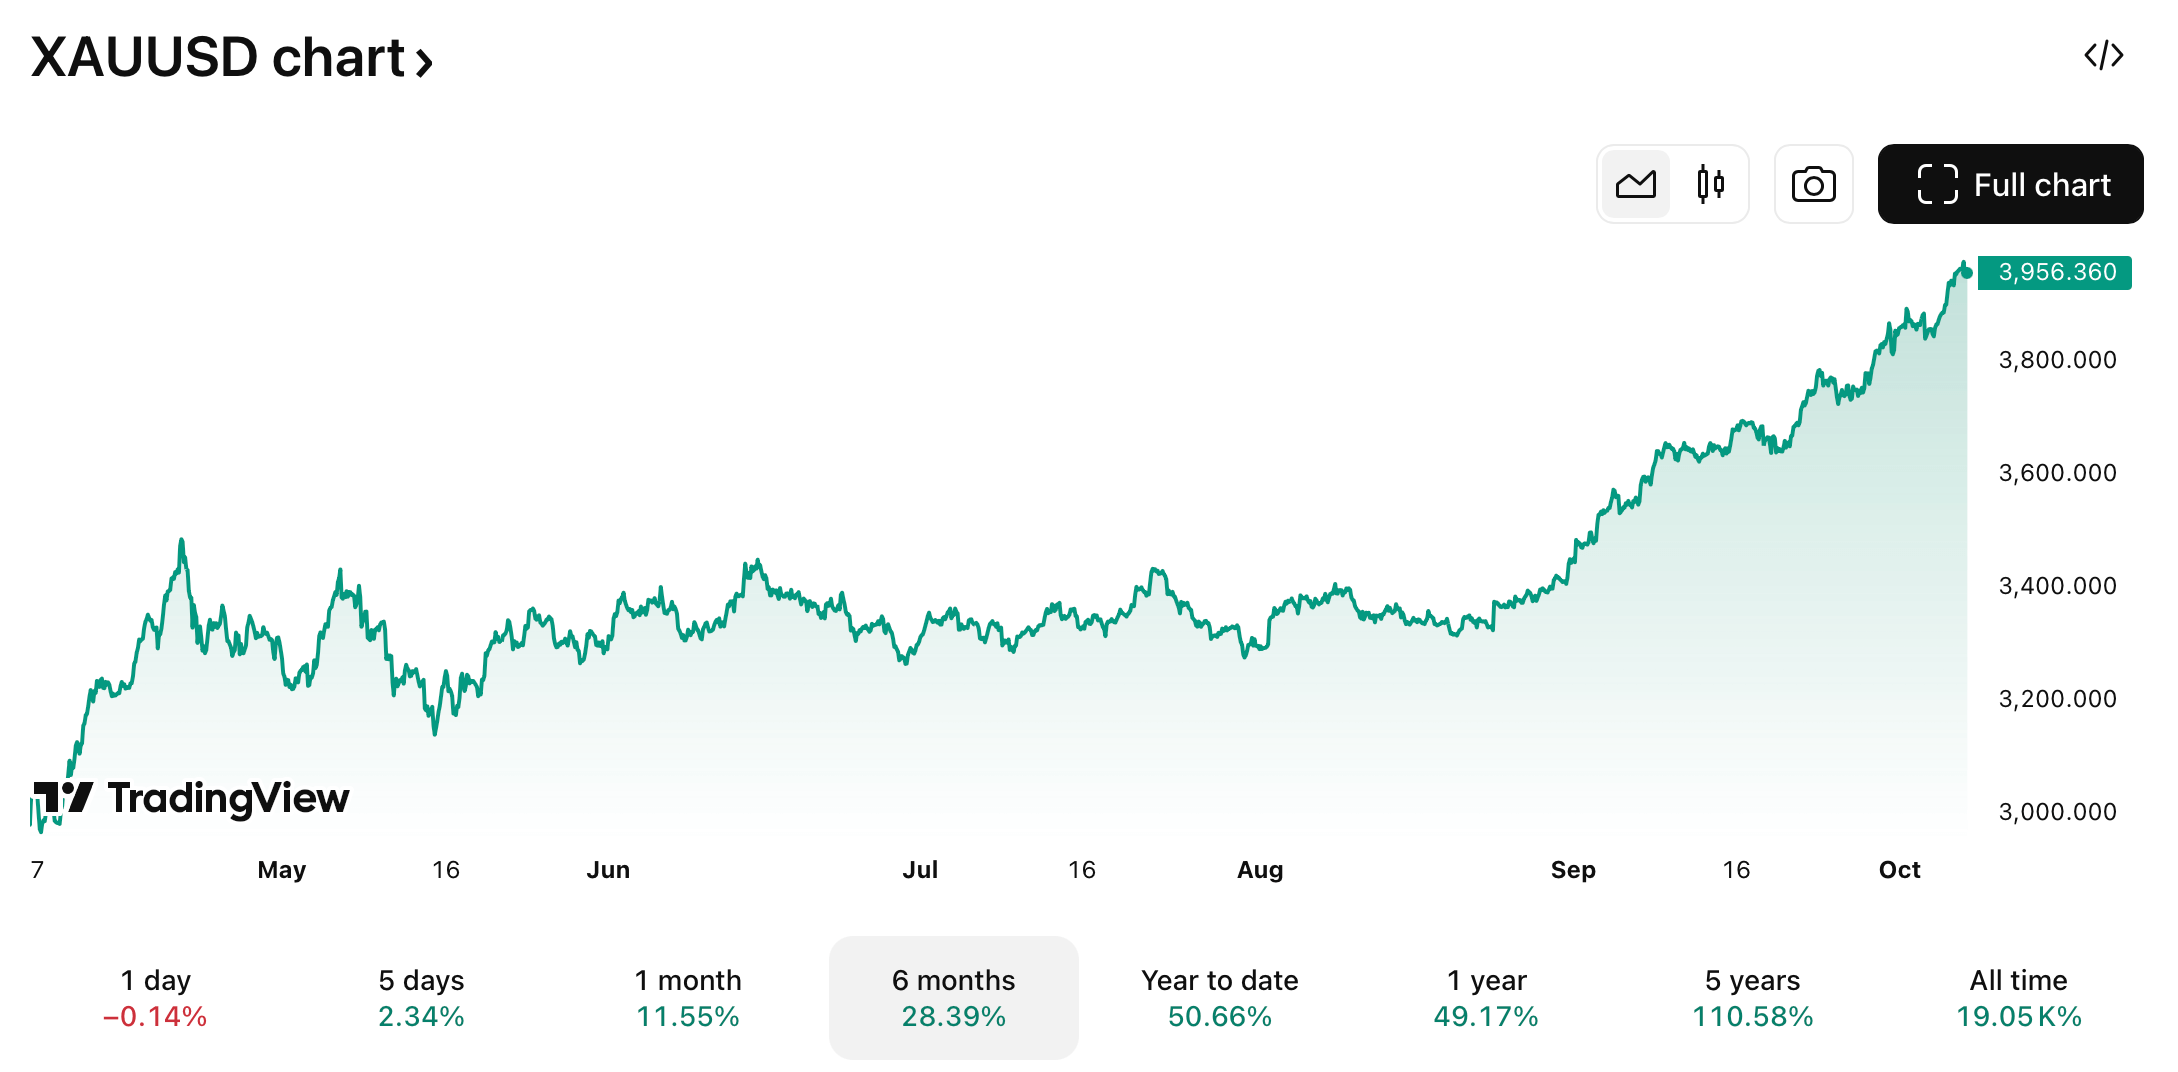2178x1072 pixels.
Task: Switch to area chart view
Action: click(x=1636, y=185)
